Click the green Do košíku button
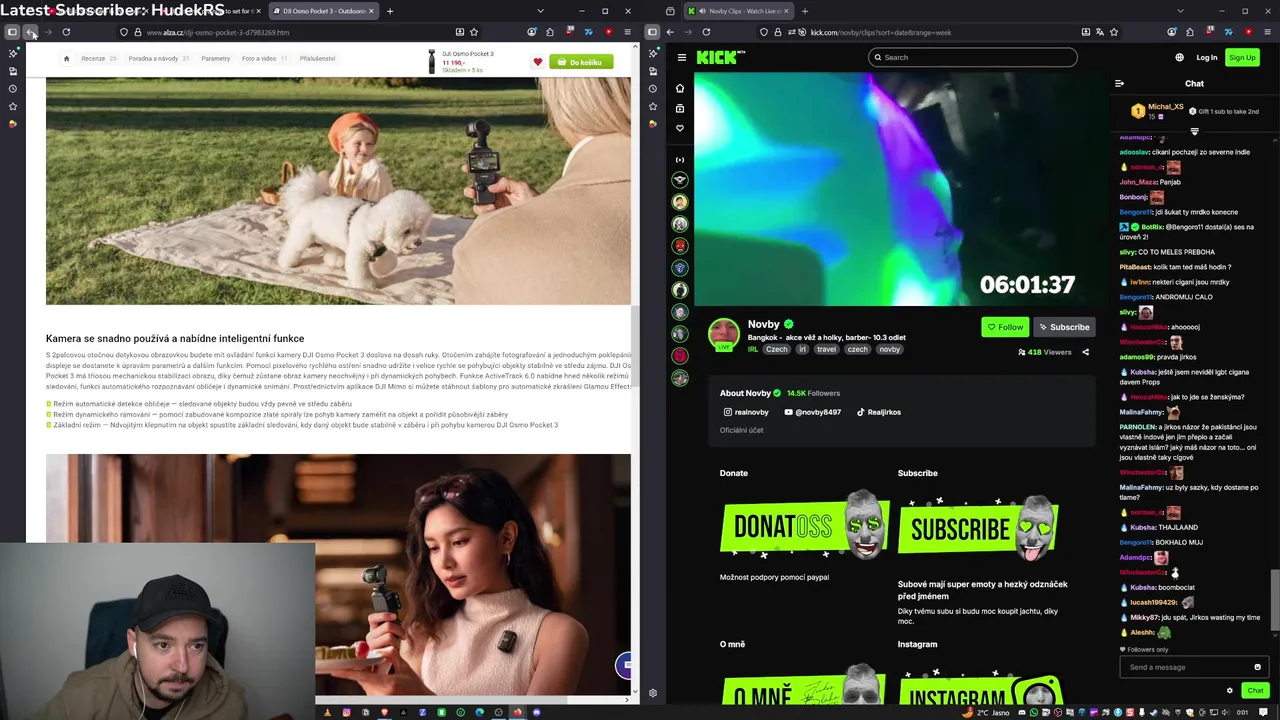 (581, 62)
